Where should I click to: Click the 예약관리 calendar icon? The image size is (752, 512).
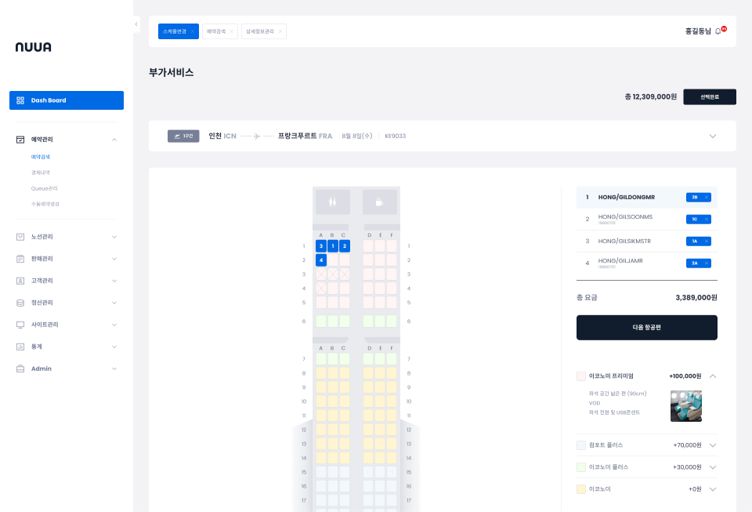(x=20, y=140)
